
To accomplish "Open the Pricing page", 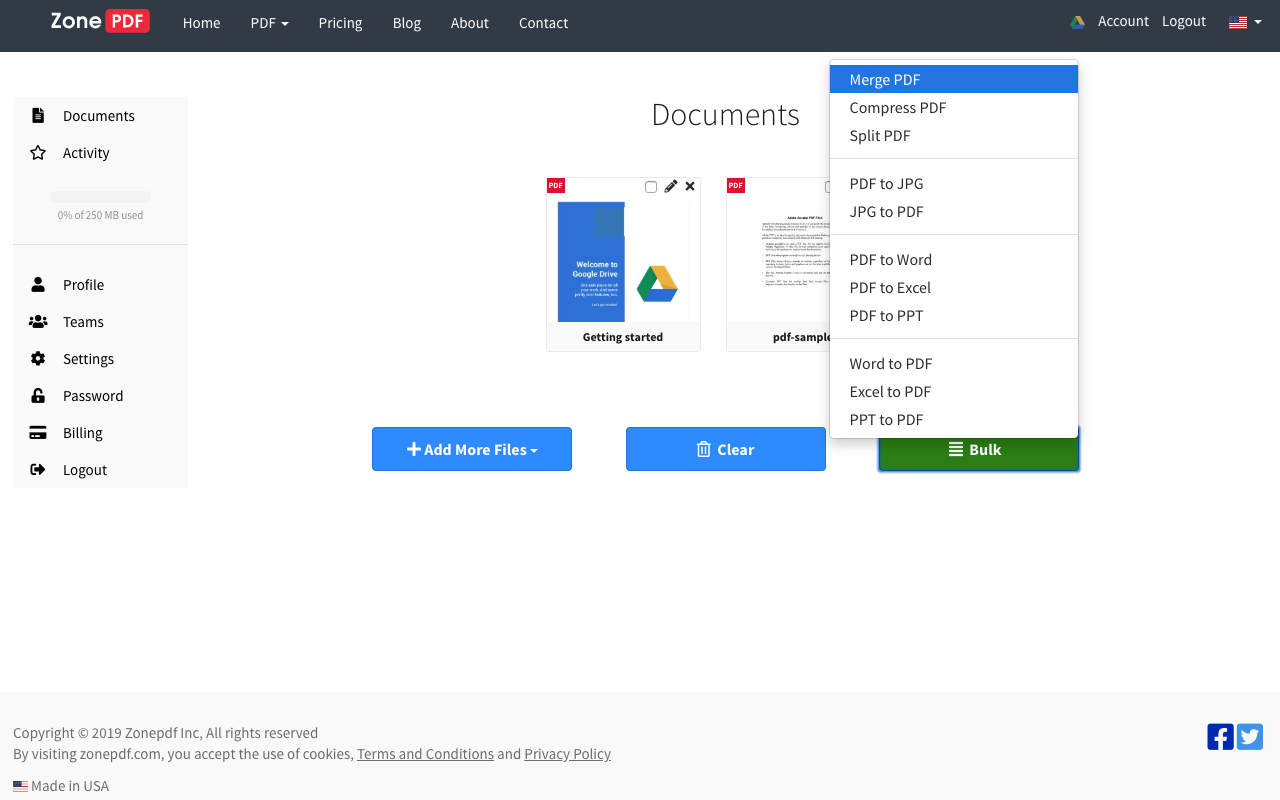I will [x=340, y=22].
